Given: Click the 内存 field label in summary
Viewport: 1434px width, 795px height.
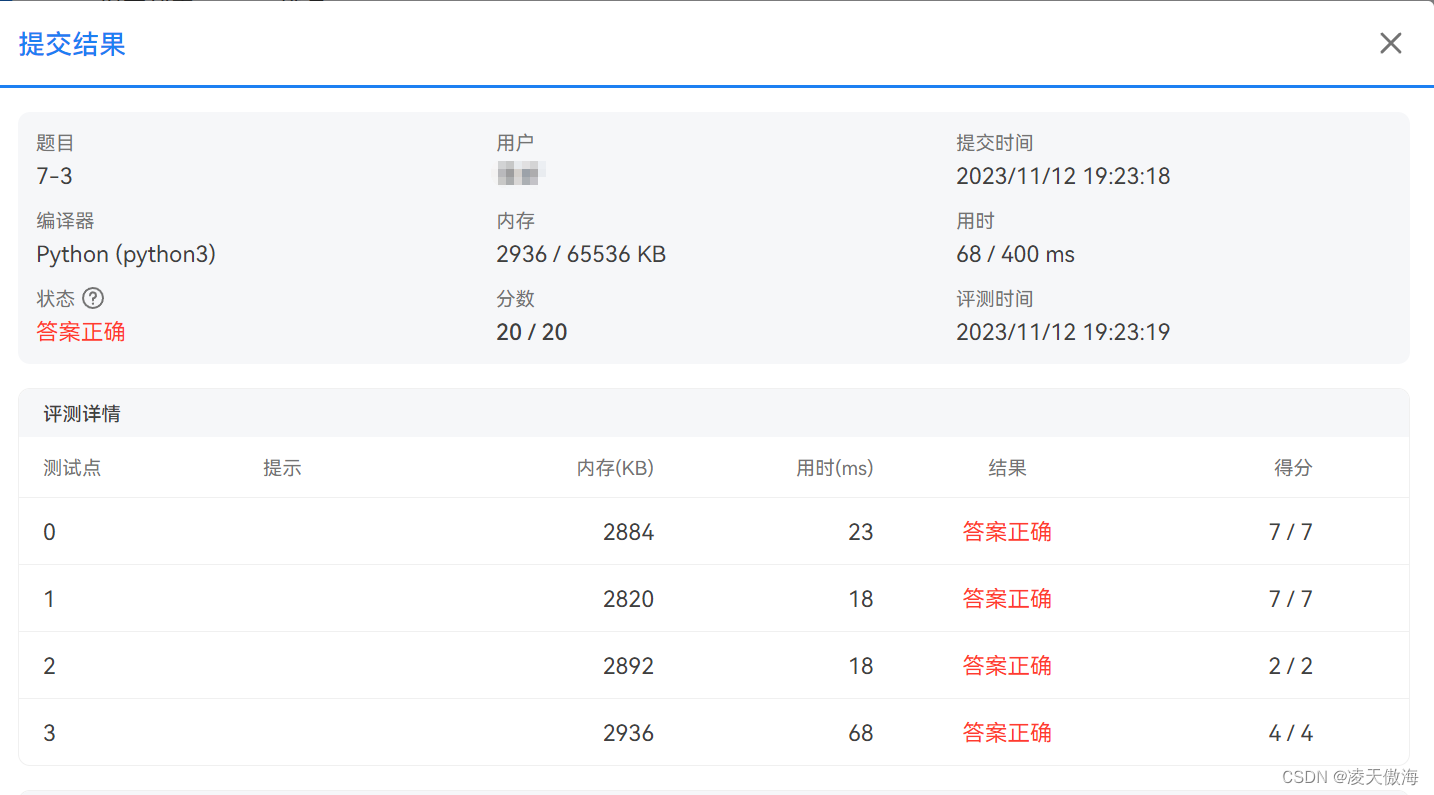Looking at the screenshot, I should (x=515, y=221).
